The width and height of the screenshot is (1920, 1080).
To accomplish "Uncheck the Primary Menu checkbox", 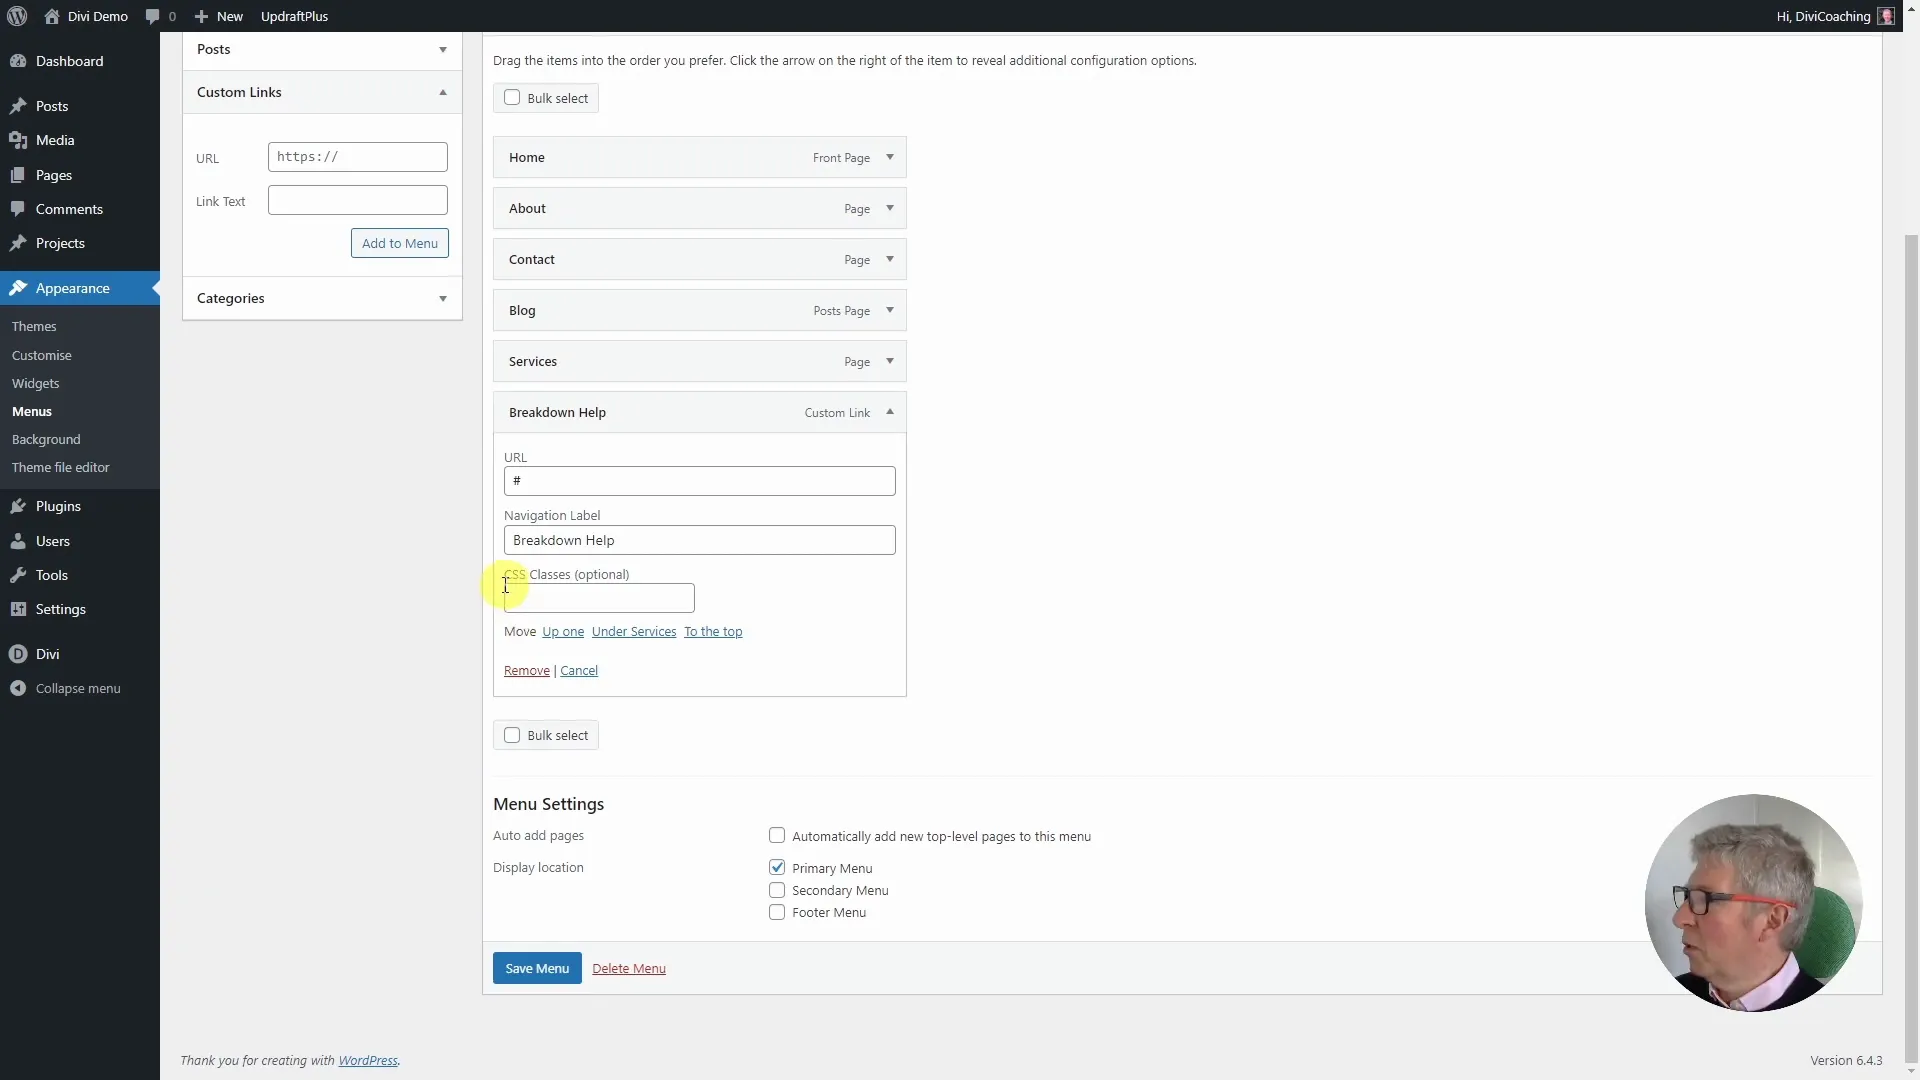I will click(777, 867).
